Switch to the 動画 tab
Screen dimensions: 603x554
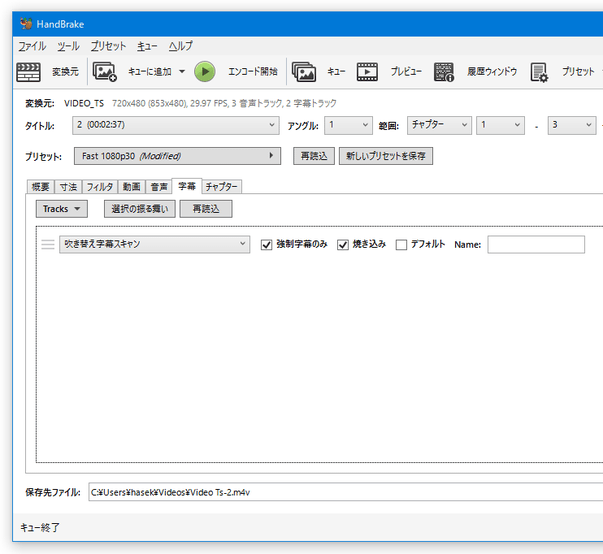pyautogui.click(x=132, y=187)
